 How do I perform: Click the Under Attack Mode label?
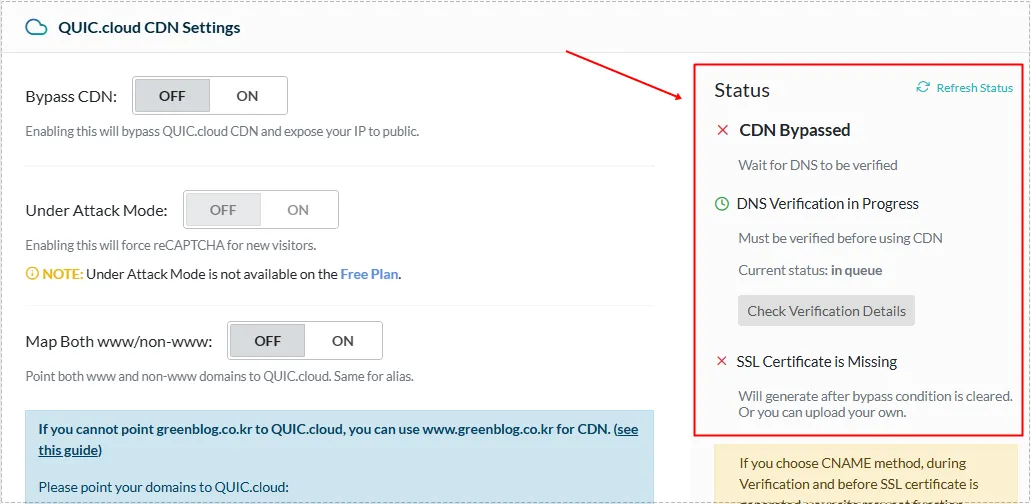point(97,211)
